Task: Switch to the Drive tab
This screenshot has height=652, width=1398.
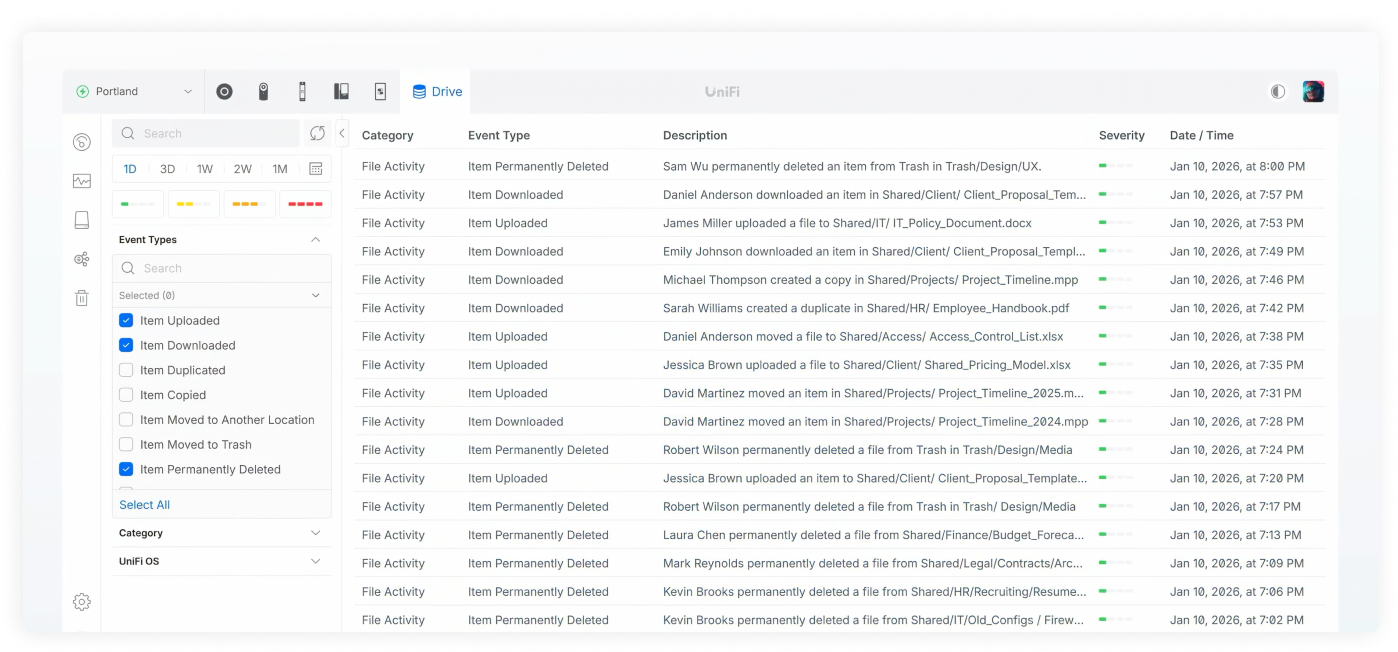Action: coord(437,92)
